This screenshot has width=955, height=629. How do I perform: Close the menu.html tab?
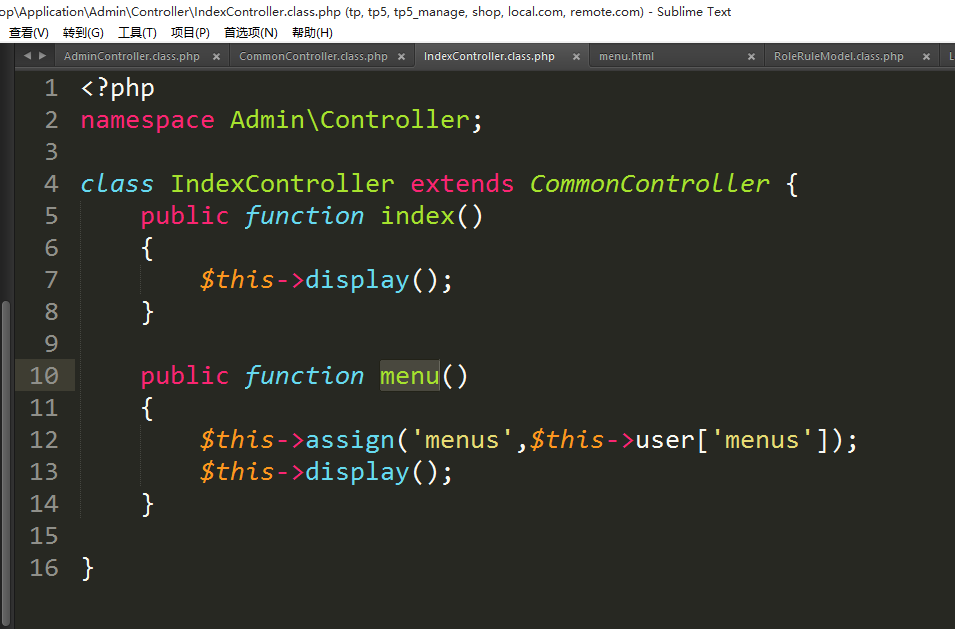point(751,57)
